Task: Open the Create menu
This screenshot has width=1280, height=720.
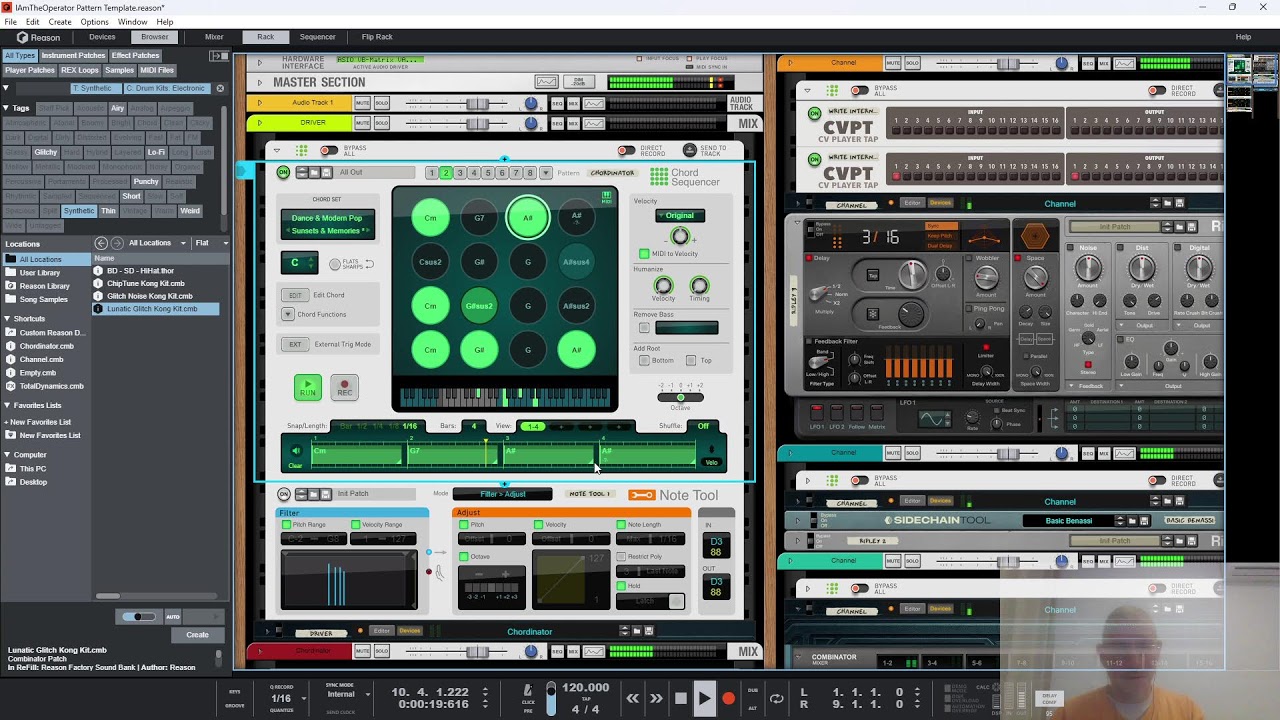Action: point(60,22)
